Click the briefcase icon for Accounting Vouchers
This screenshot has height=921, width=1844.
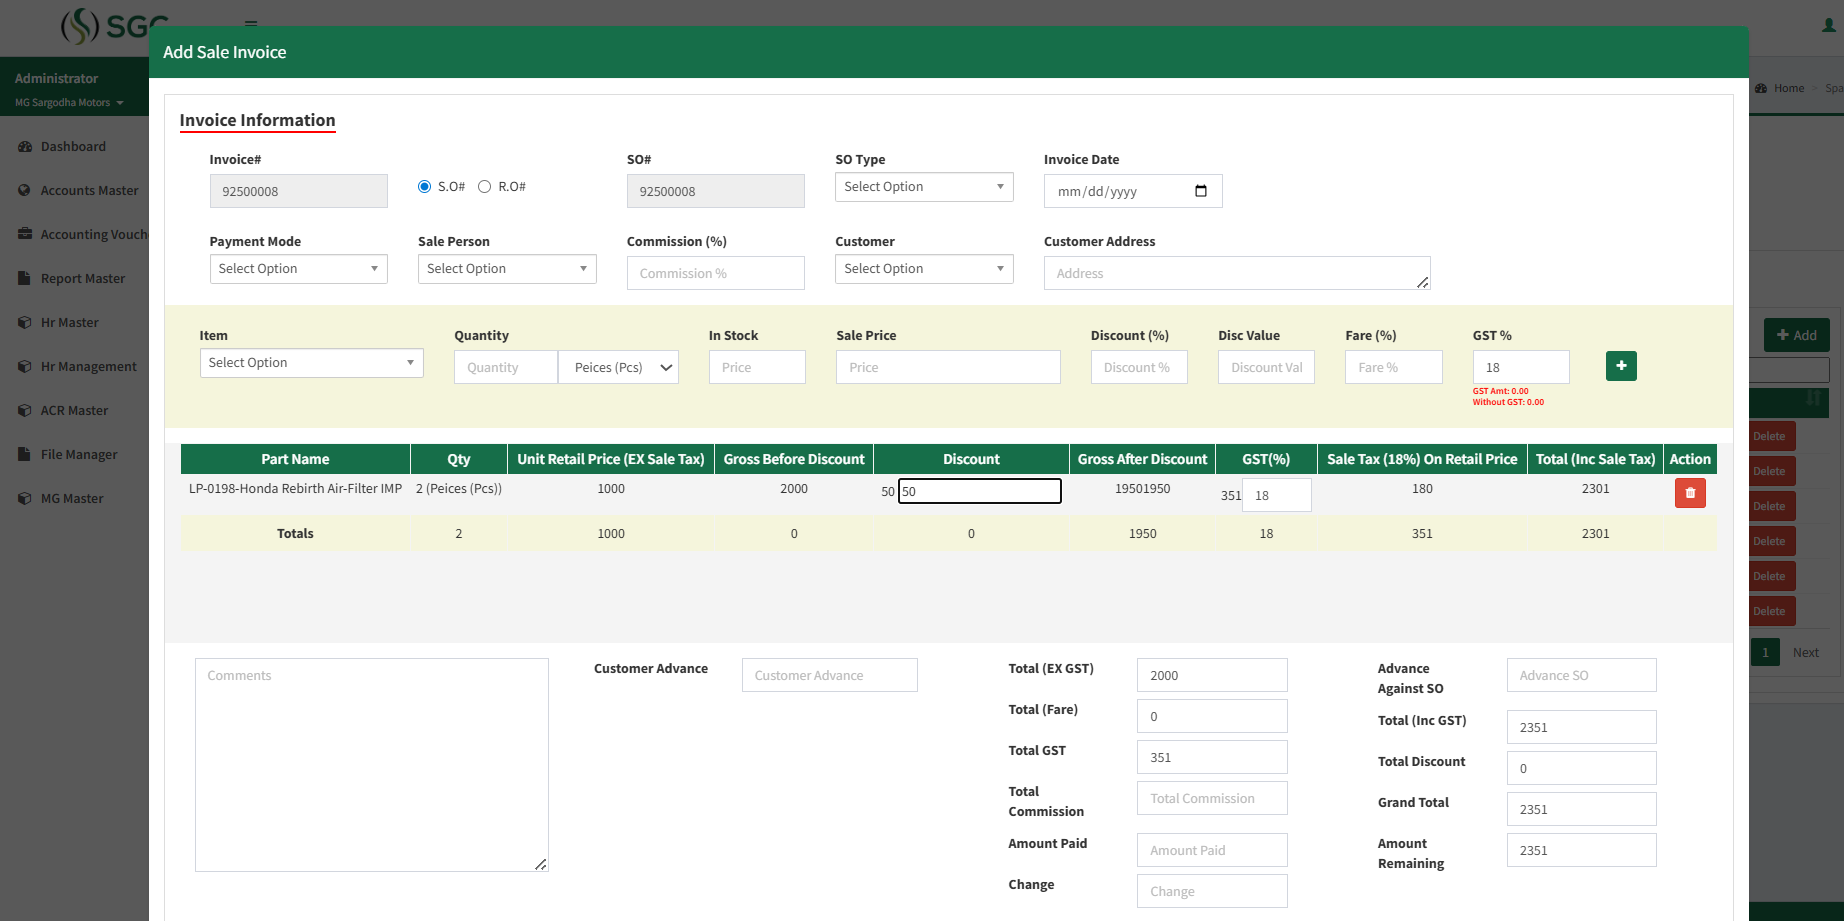tap(24, 233)
